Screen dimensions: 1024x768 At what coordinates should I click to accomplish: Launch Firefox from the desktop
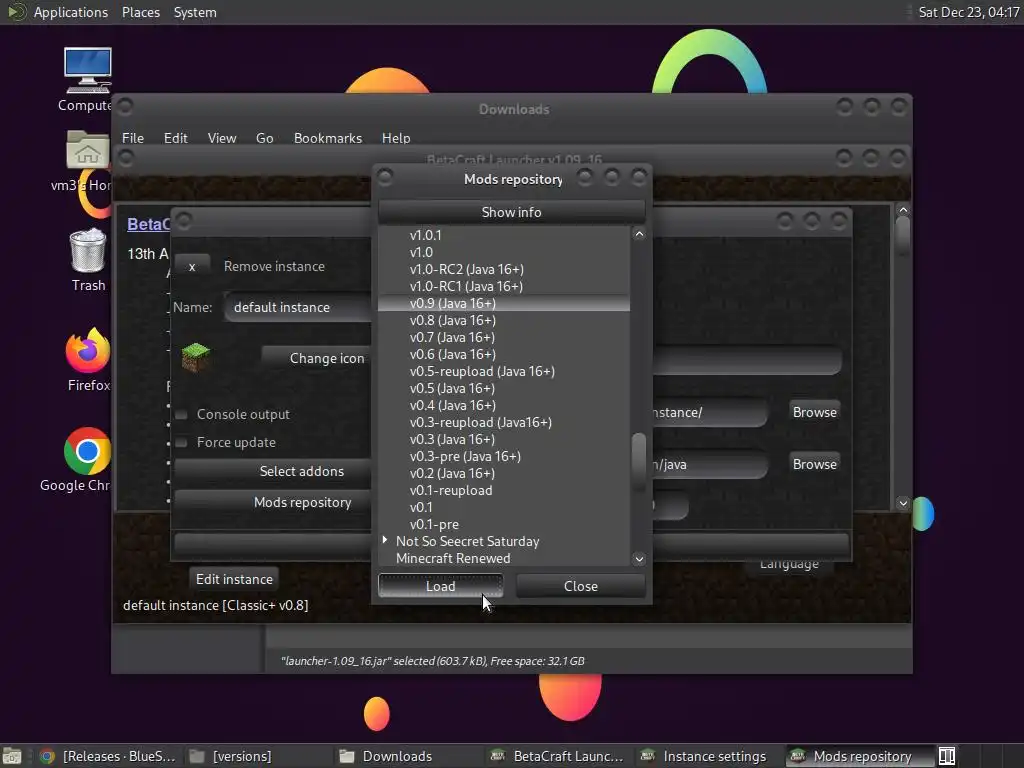coord(88,351)
